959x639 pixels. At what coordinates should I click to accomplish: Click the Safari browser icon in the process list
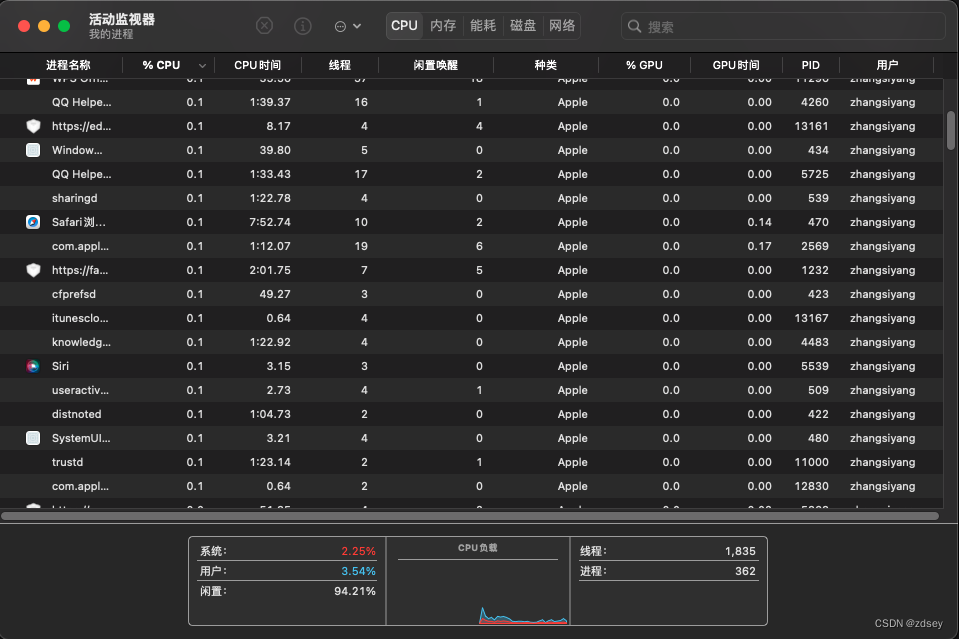33,222
